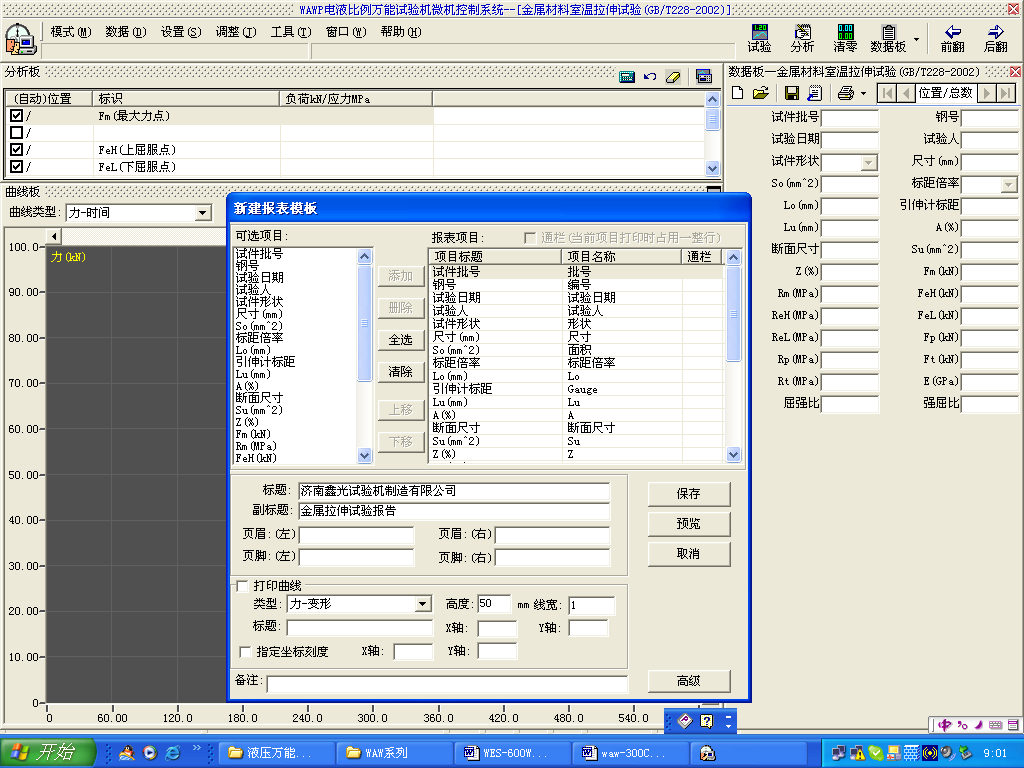Click the 标题 title input field
The height and width of the screenshot is (768, 1024).
[x=454, y=490]
